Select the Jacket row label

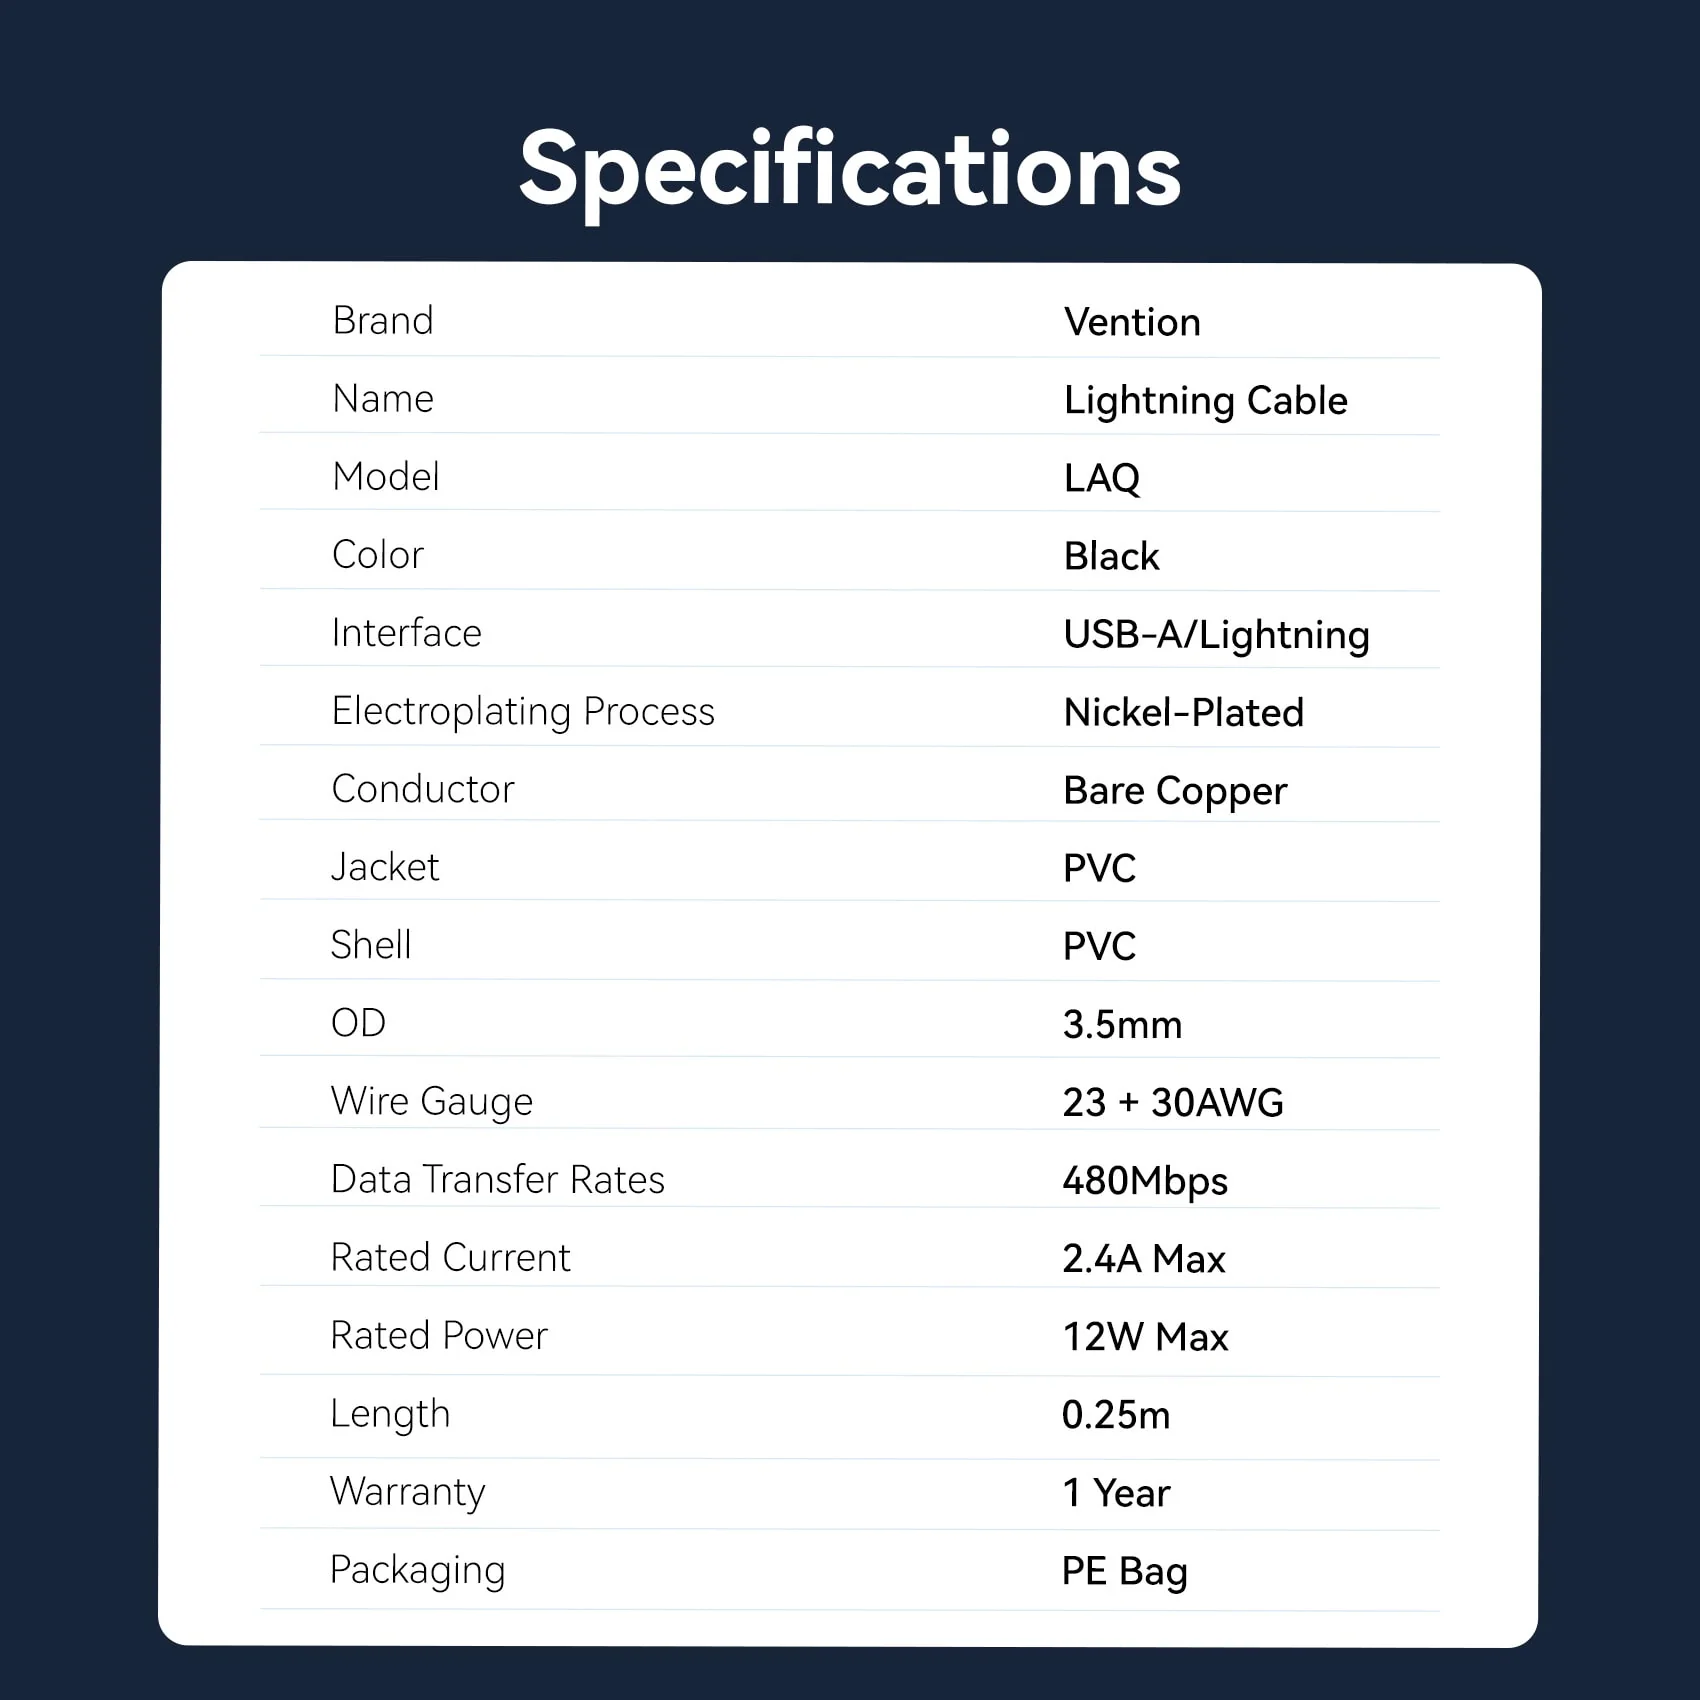coord(385,867)
